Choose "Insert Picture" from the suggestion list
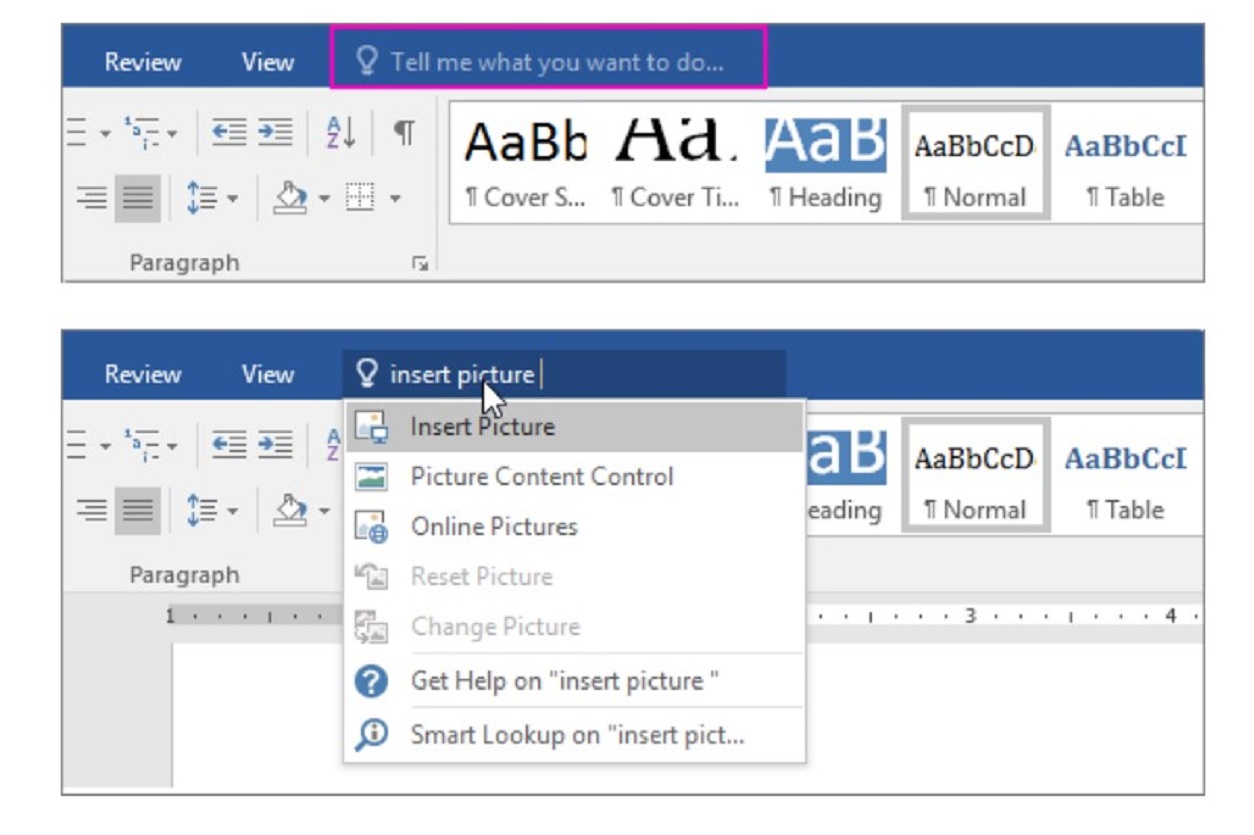The width and height of the screenshot is (1254, 835). point(573,426)
